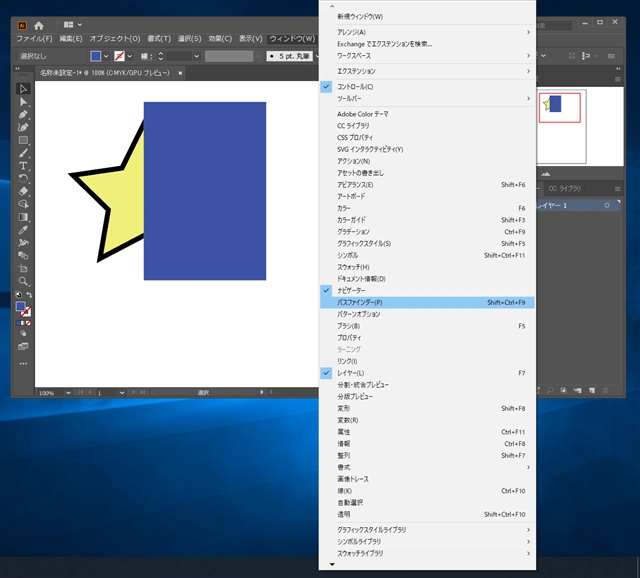
Task: Select the レイヤー 1 row in Layers panel
Action: [x=578, y=205]
